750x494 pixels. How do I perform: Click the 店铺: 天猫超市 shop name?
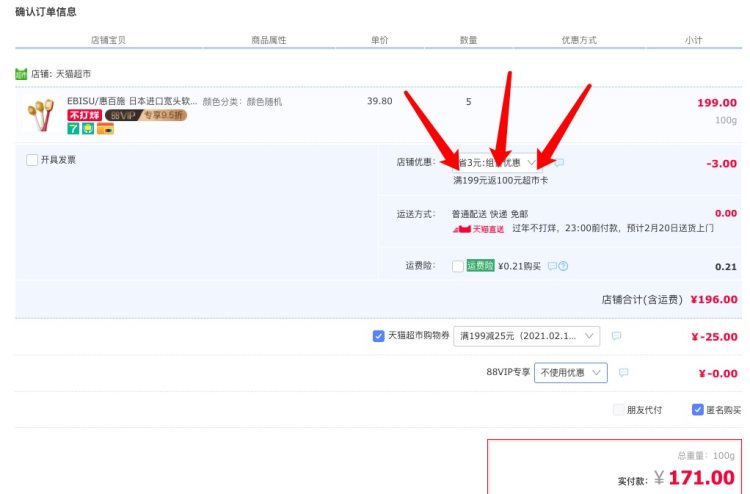(61, 74)
